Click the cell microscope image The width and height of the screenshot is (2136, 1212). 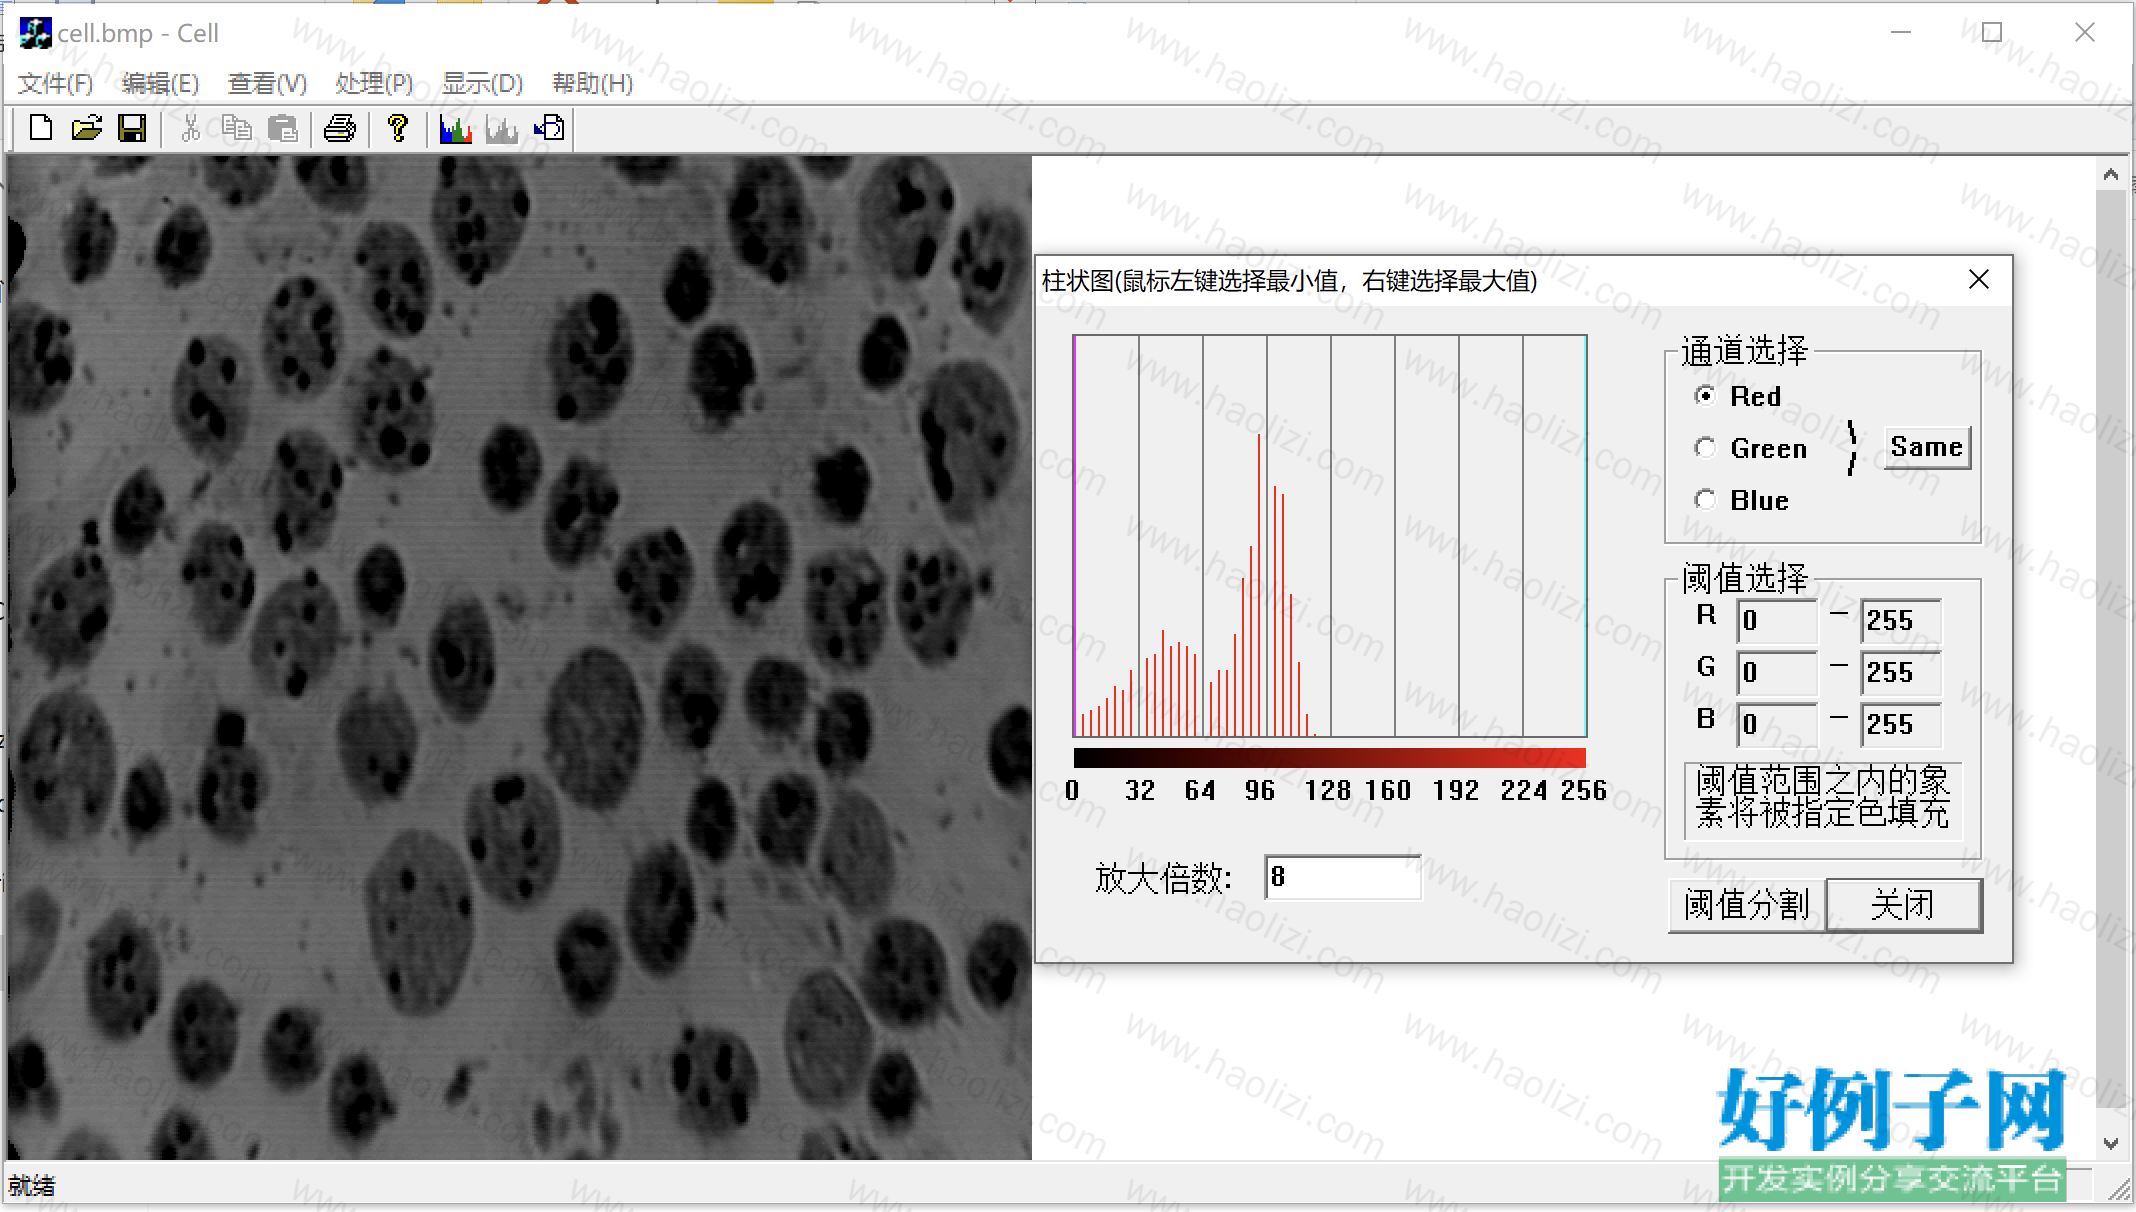[x=520, y=657]
